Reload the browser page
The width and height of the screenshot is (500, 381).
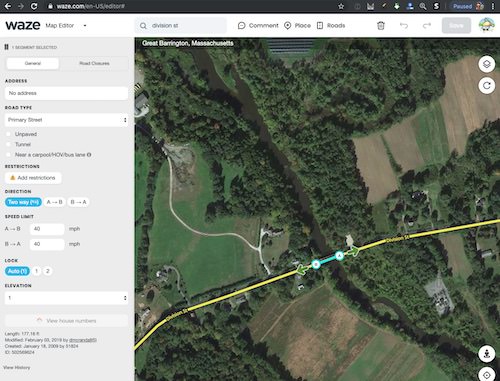tap(34, 6)
